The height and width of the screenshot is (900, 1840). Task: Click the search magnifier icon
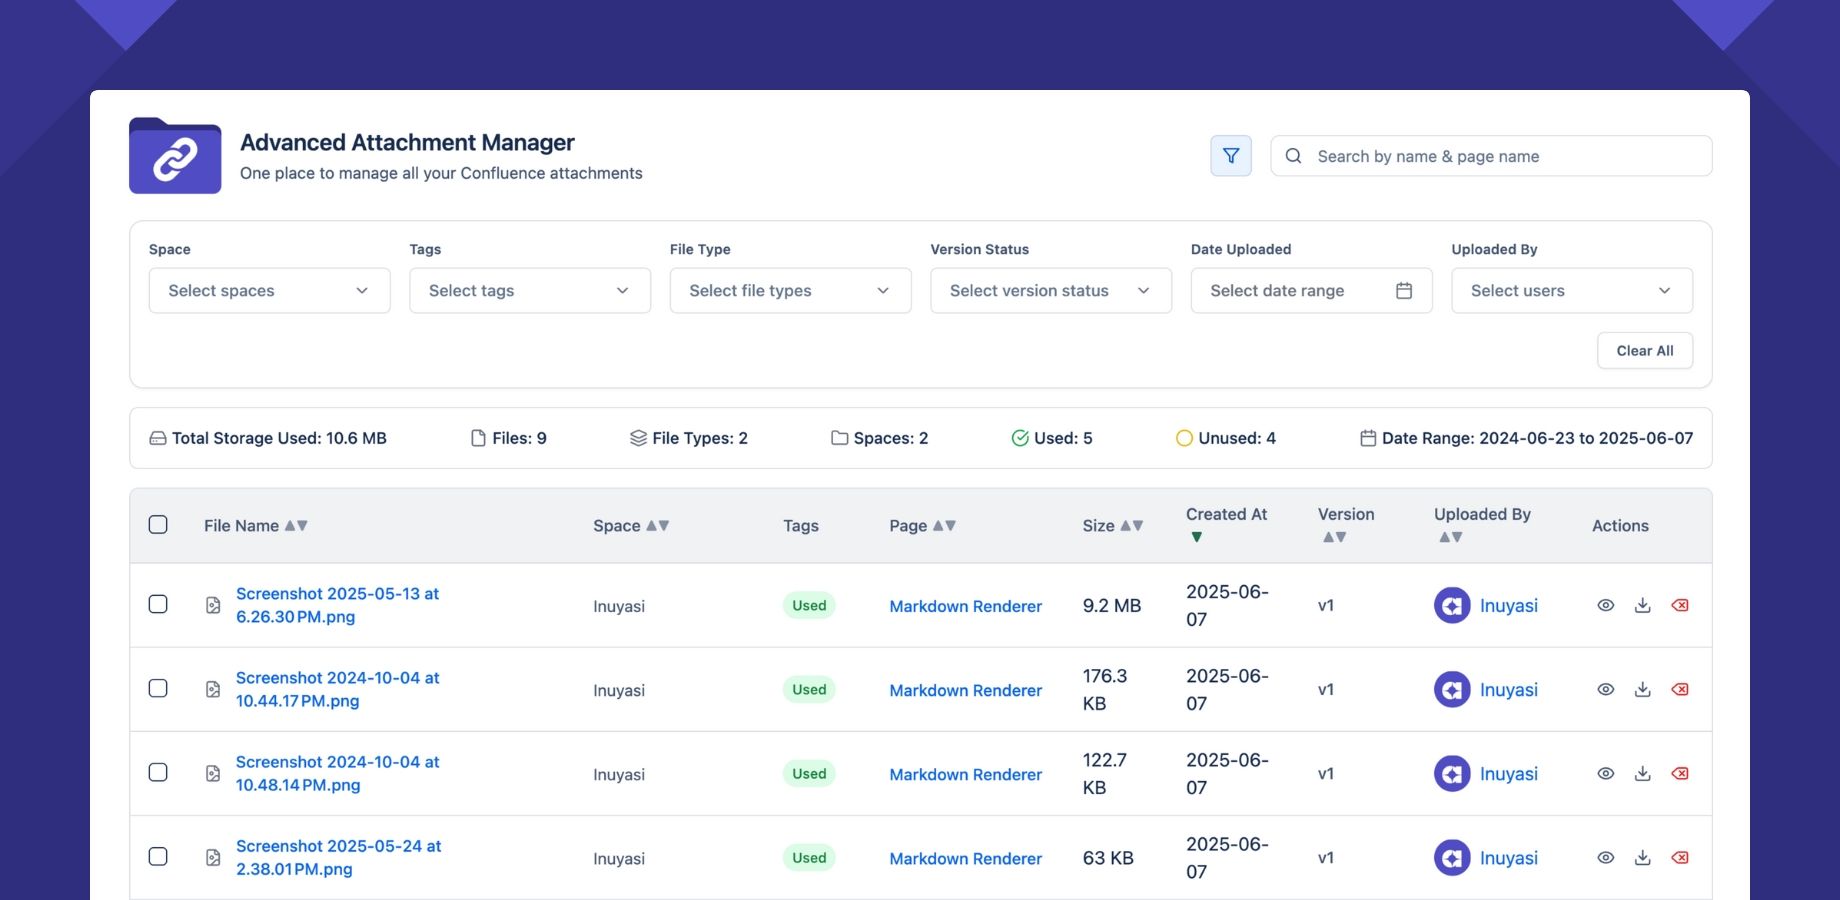pos(1293,156)
